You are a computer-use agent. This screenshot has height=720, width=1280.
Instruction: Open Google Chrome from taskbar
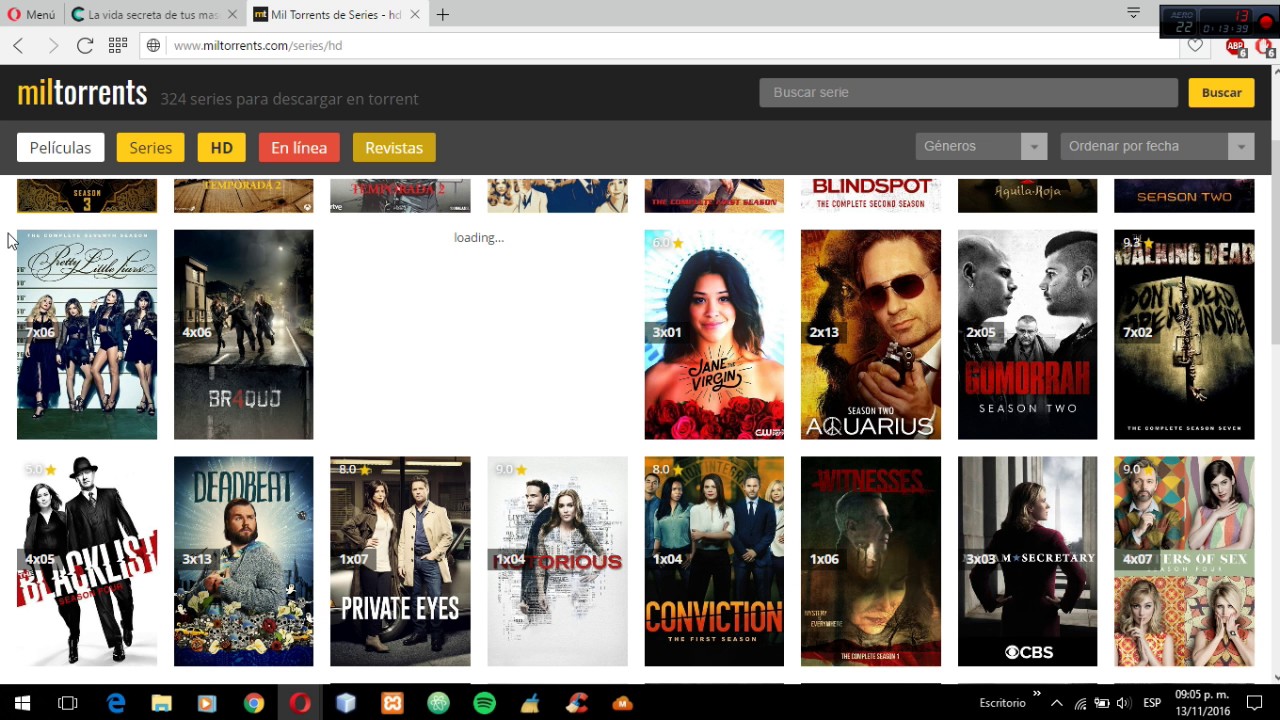coord(254,703)
